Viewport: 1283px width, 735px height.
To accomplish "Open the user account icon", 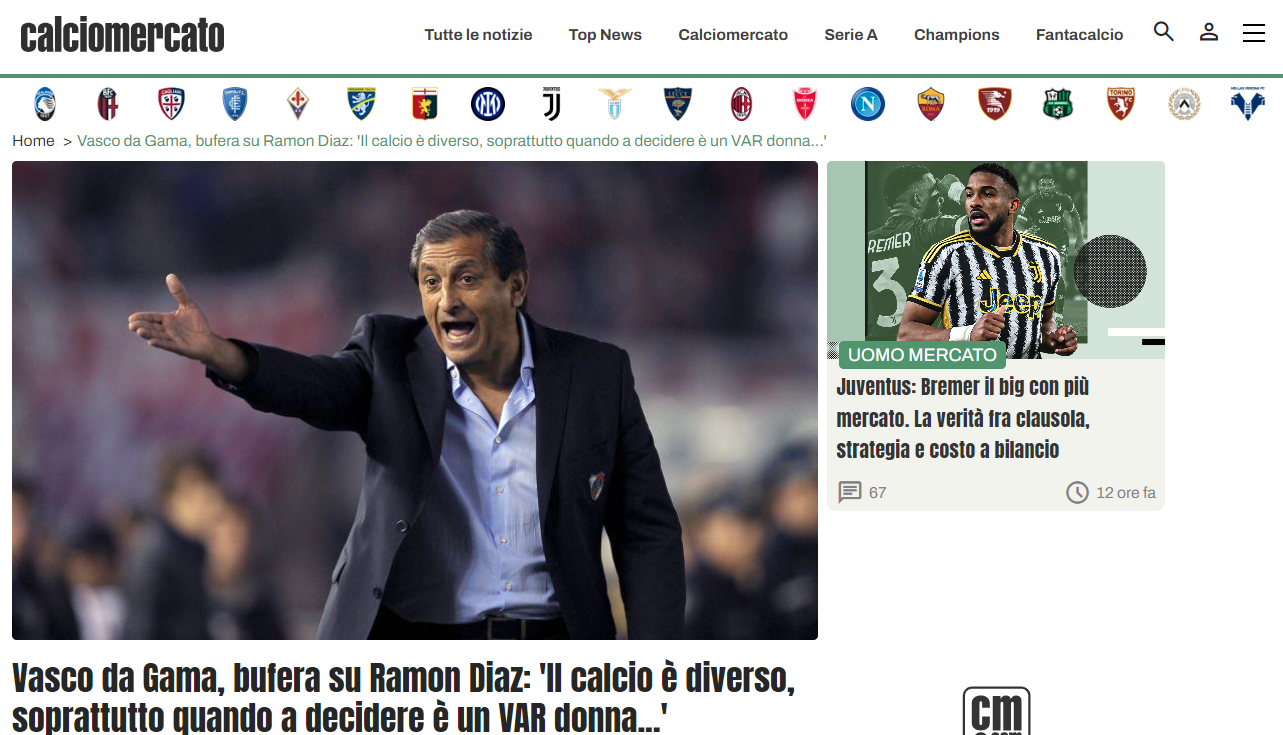I will pos(1209,32).
